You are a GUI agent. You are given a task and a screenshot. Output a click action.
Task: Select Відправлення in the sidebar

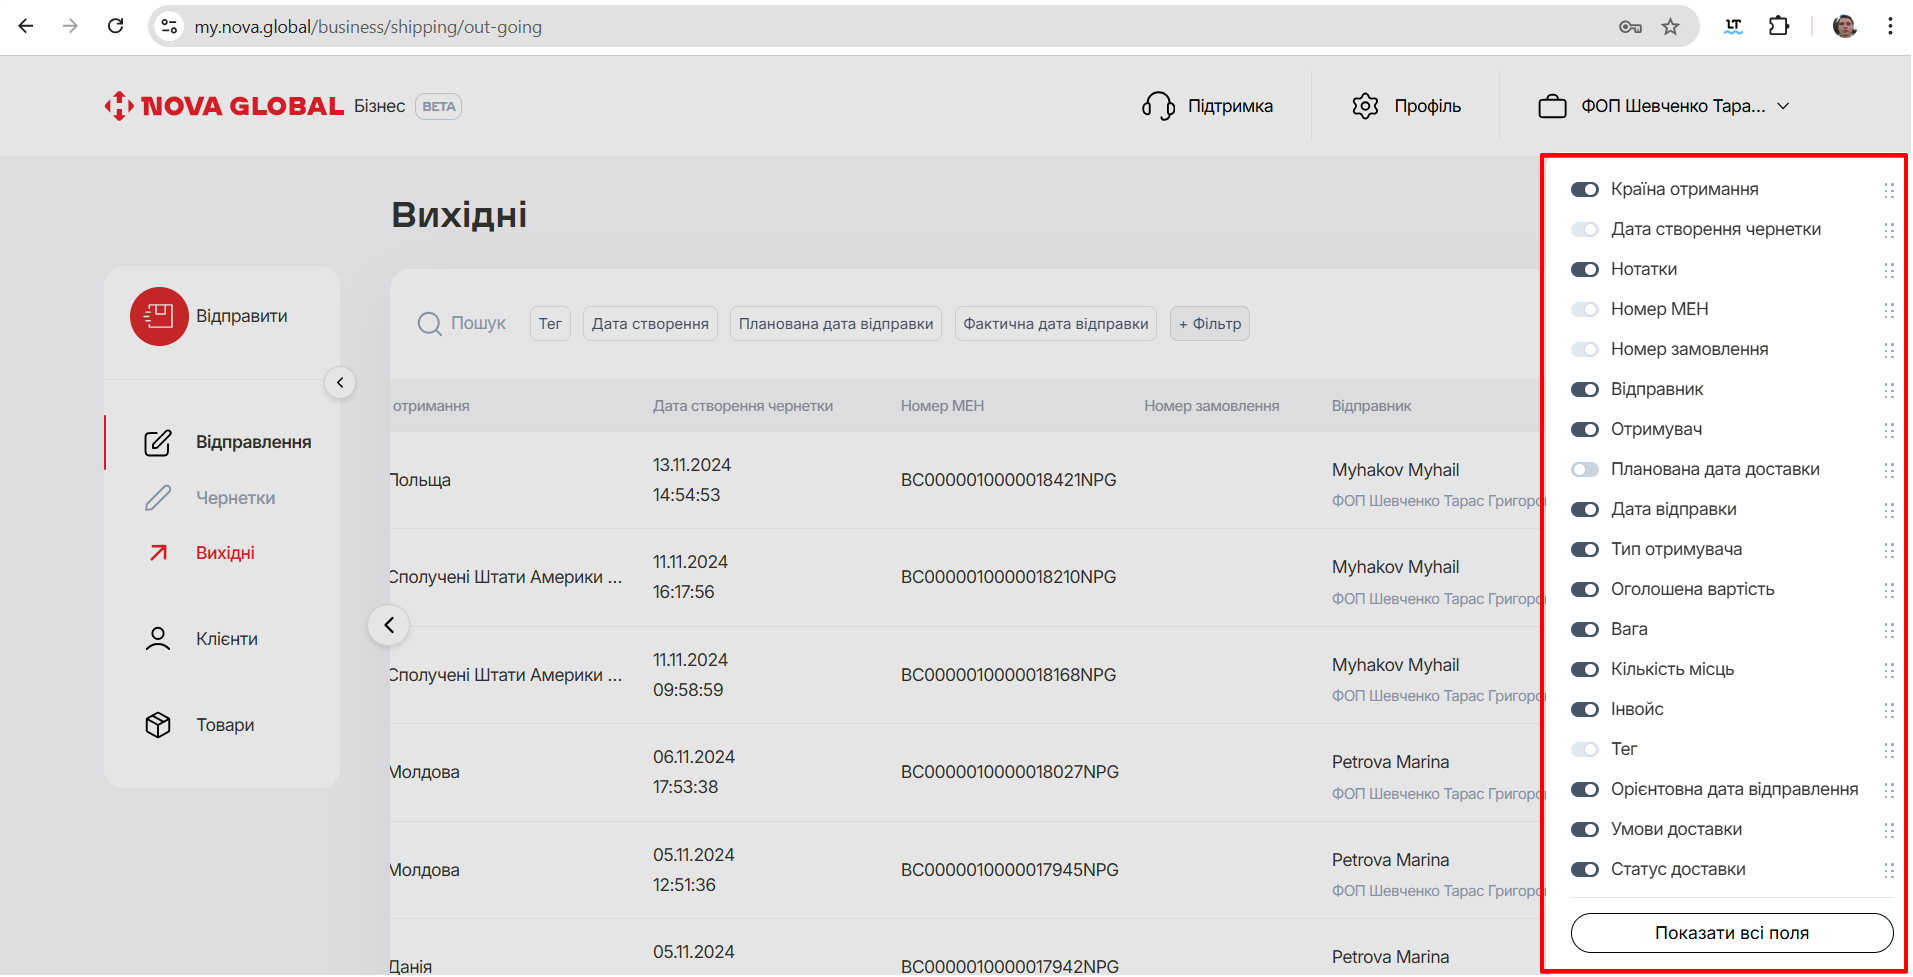(x=253, y=442)
